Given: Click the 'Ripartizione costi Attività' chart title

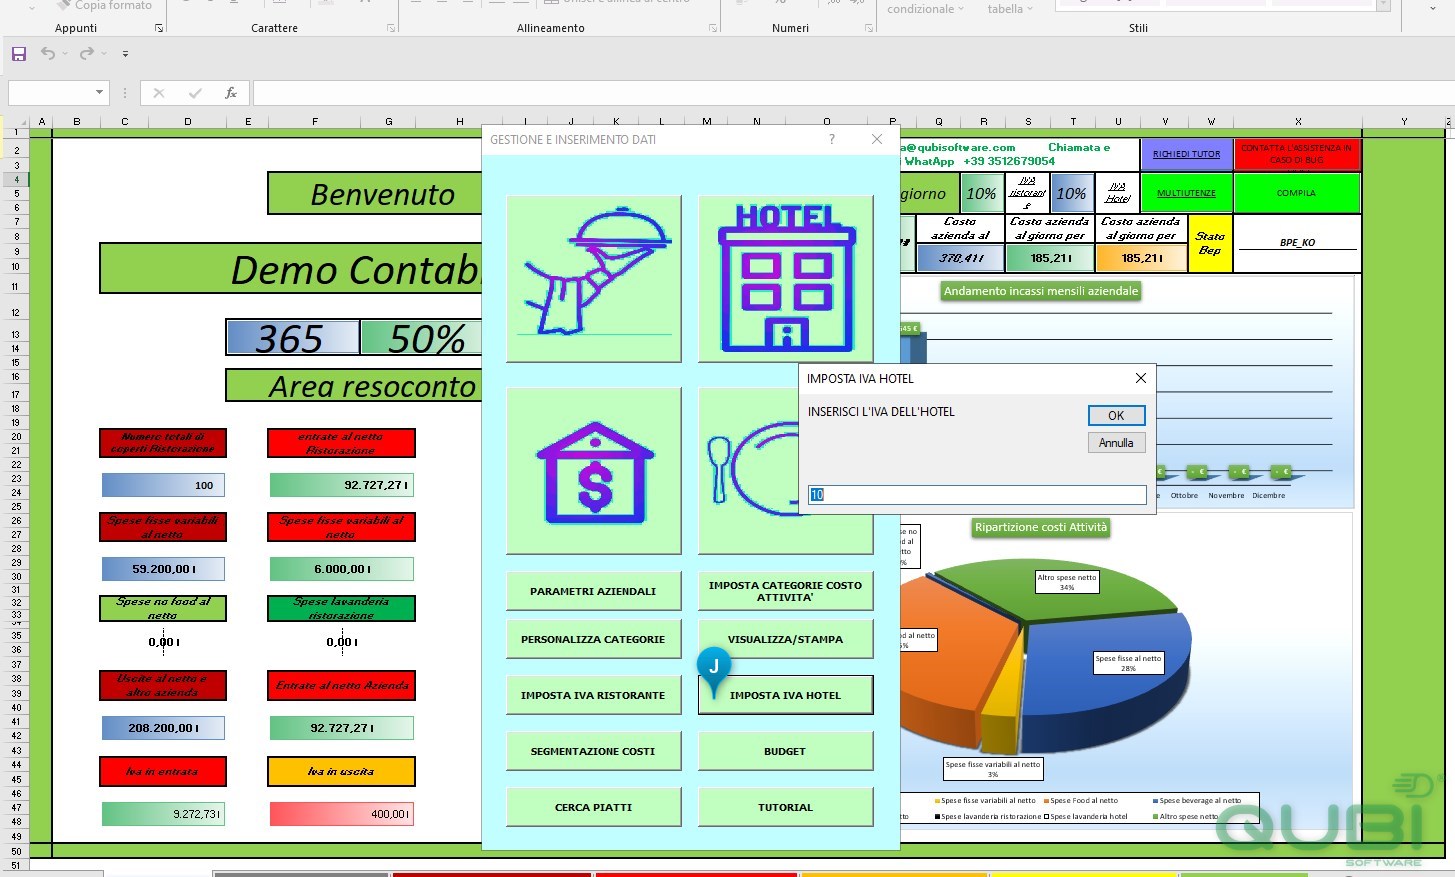Looking at the screenshot, I should 1041,527.
